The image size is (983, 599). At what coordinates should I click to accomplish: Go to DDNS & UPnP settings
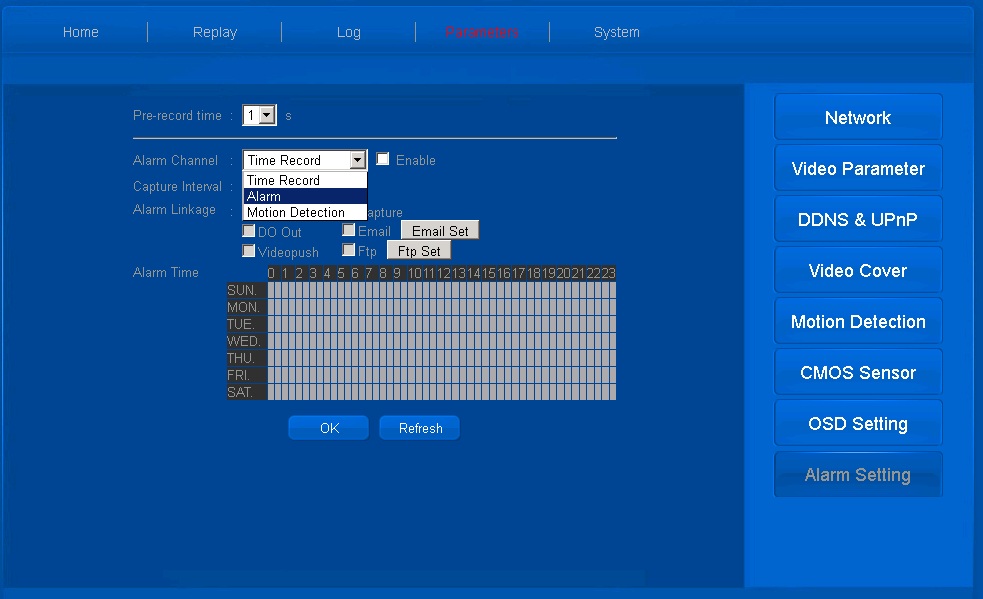point(857,220)
